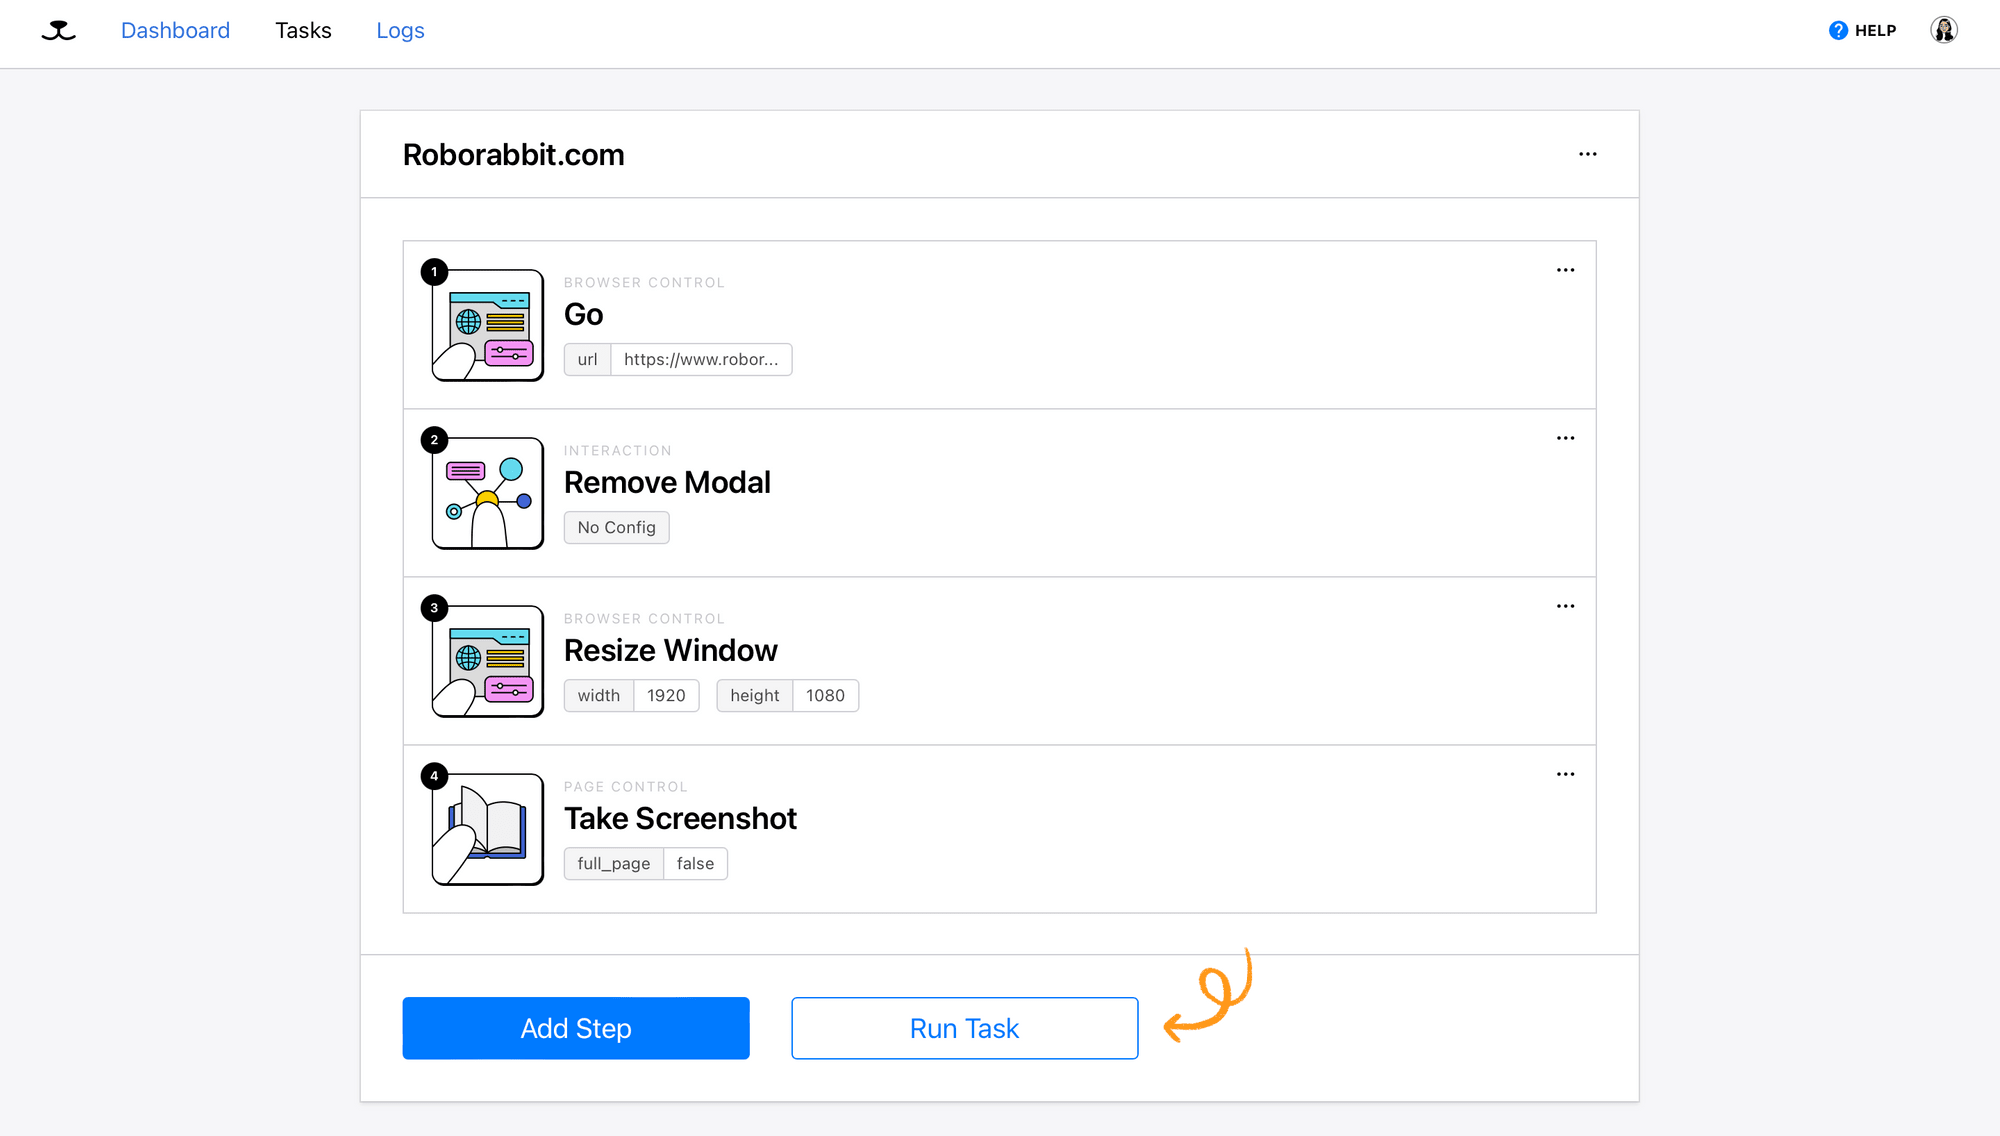Edit the url value on the Go step
Screen dimensions: 2000x1136
[x=701, y=359]
